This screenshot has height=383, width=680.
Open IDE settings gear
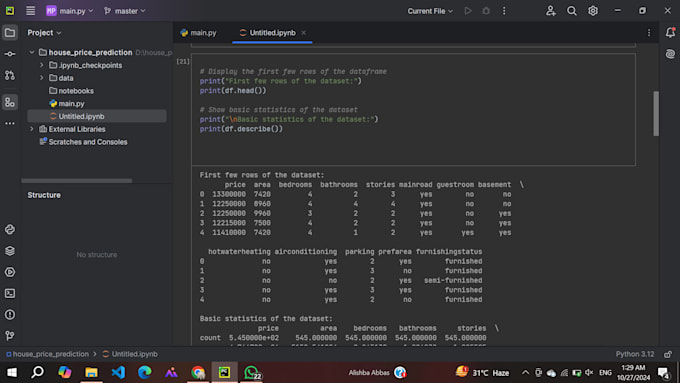coord(593,11)
